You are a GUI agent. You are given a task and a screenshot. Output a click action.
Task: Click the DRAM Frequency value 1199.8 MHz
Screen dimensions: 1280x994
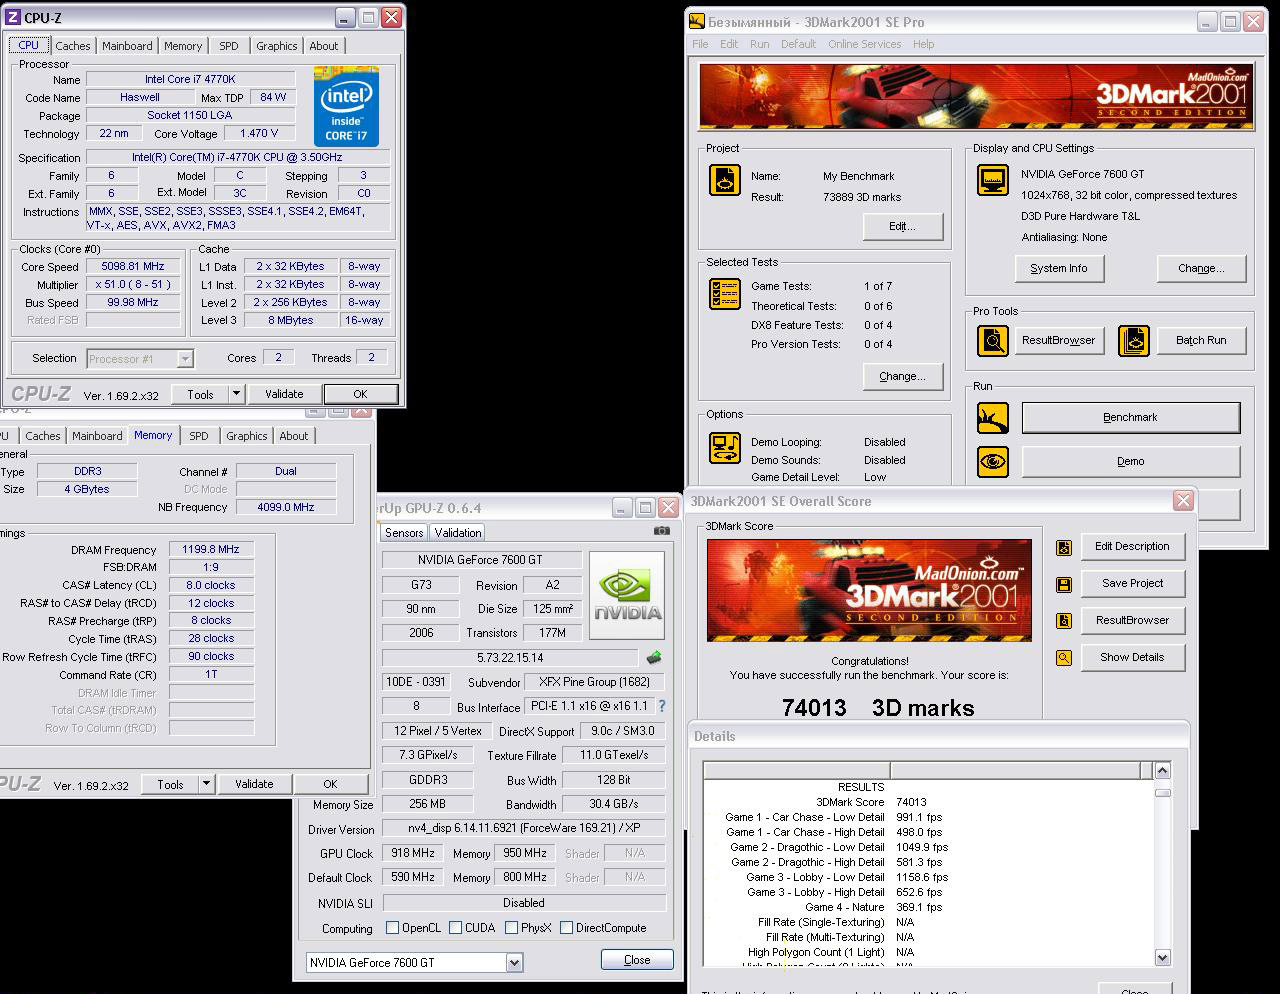211,550
